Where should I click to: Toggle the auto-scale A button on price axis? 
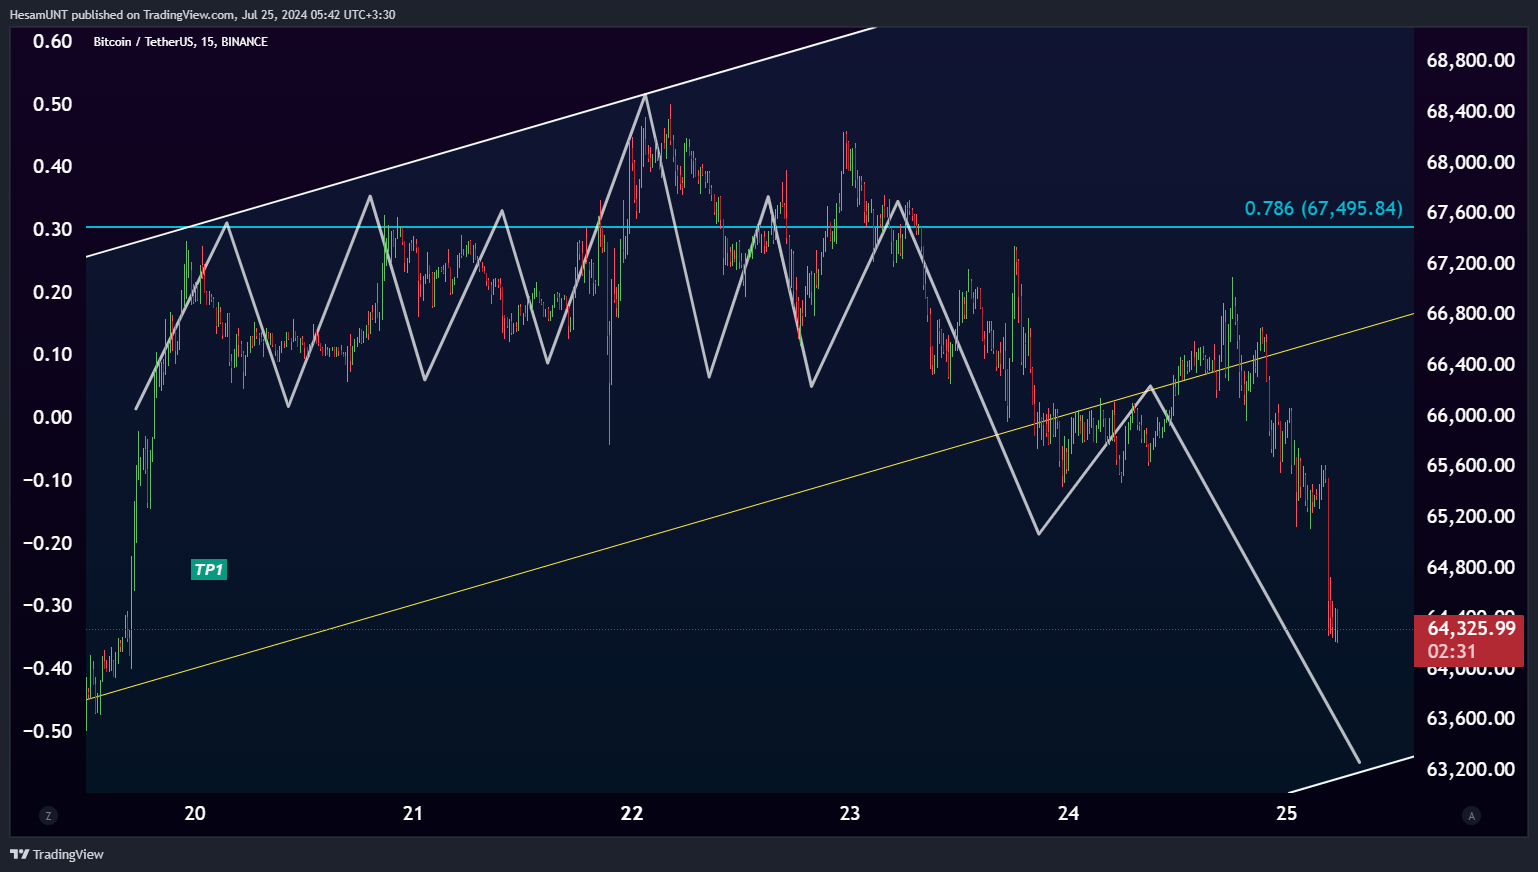pyautogui.click(x=1471, y=816)
